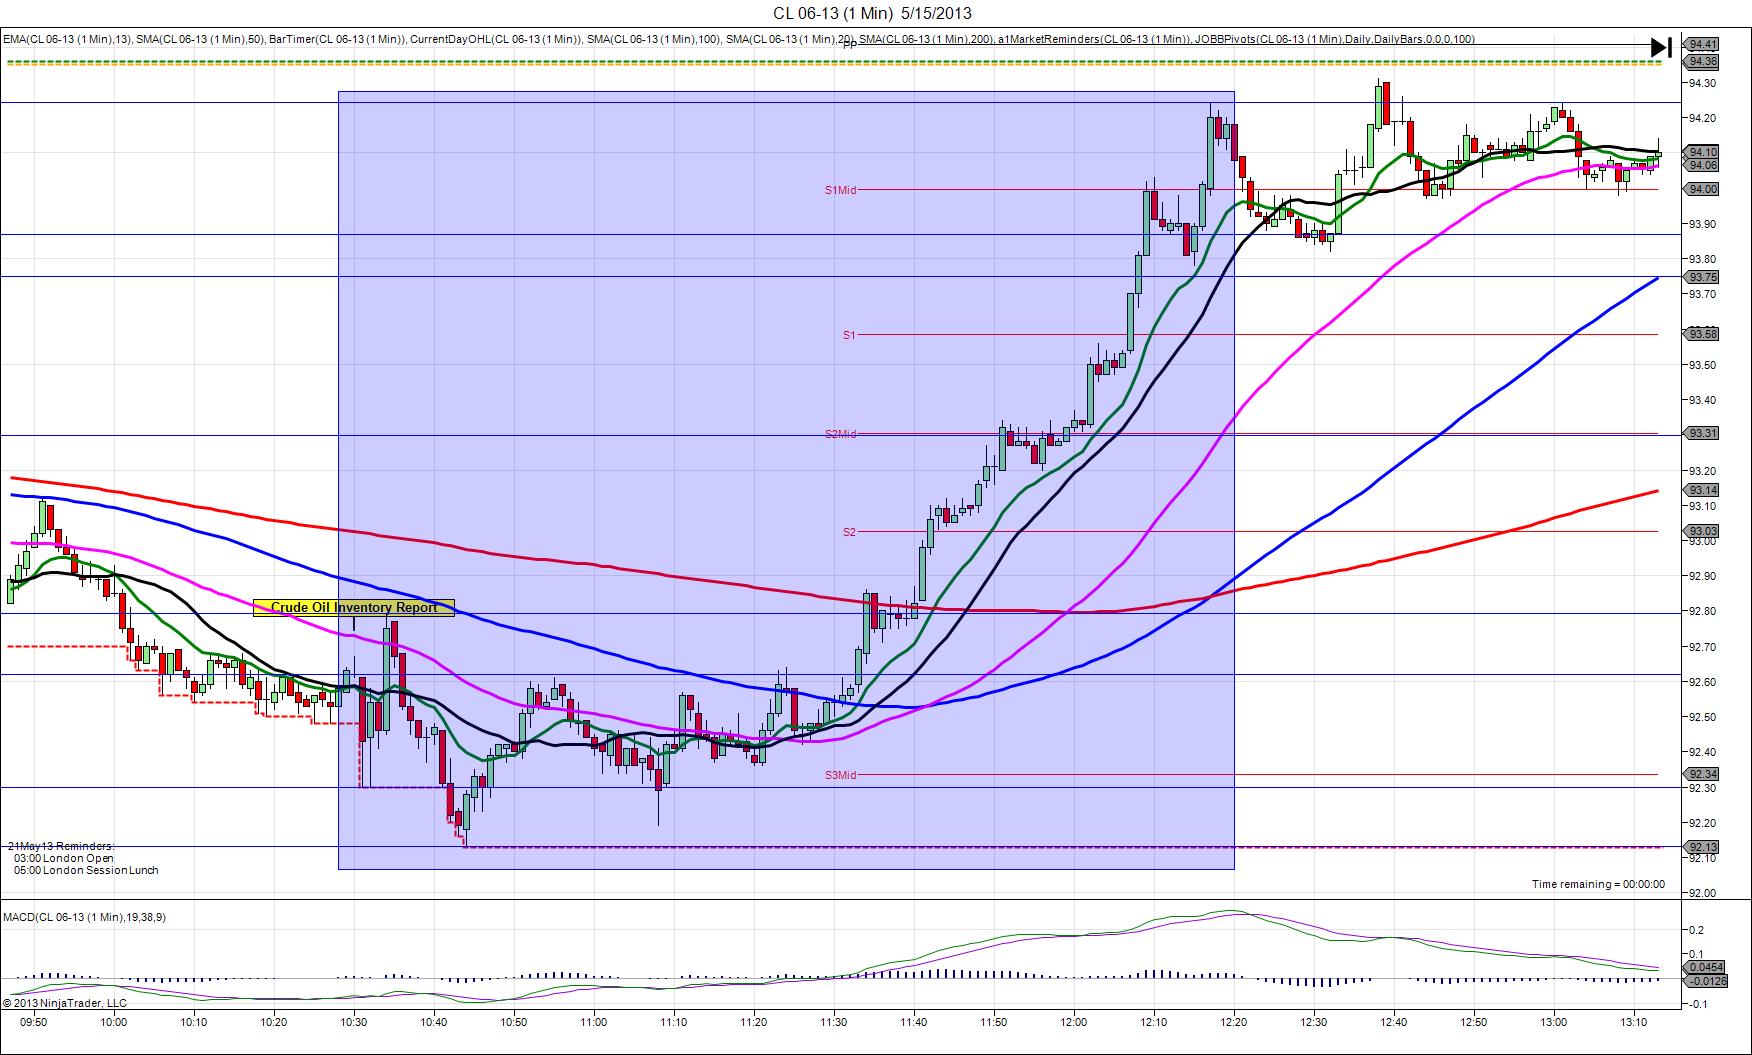Select the 92.13 current day low marker

click(1702, 847)
